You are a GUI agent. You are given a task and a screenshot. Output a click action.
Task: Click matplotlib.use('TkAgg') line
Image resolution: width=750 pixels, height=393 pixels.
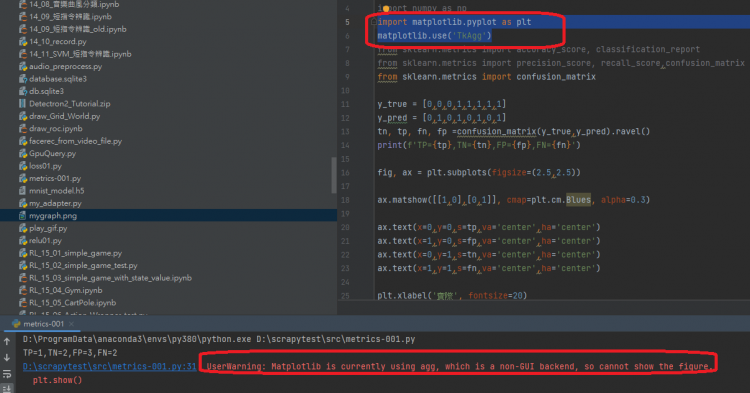point(434,36)
